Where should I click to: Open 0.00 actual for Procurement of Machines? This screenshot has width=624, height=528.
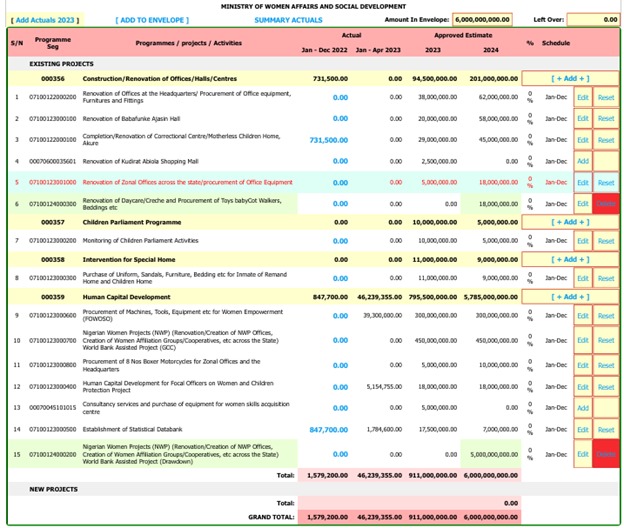click(x=340, y=316)
